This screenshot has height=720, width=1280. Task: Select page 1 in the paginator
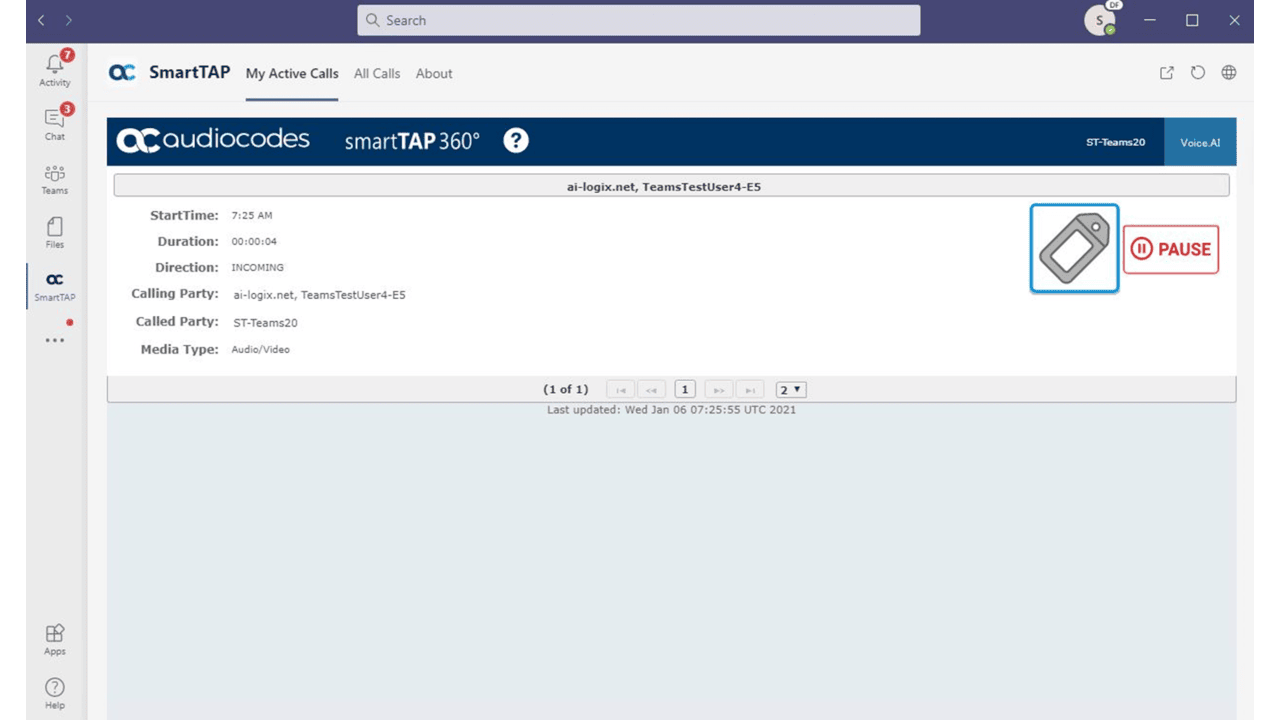[x=685, y=390]
